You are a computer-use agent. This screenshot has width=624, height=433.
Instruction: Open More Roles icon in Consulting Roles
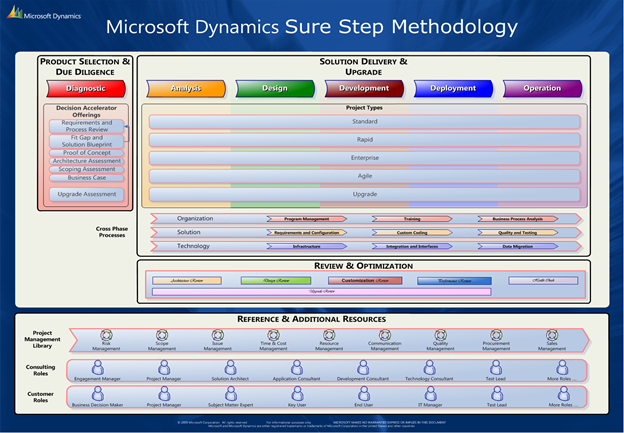pos(562,368)
